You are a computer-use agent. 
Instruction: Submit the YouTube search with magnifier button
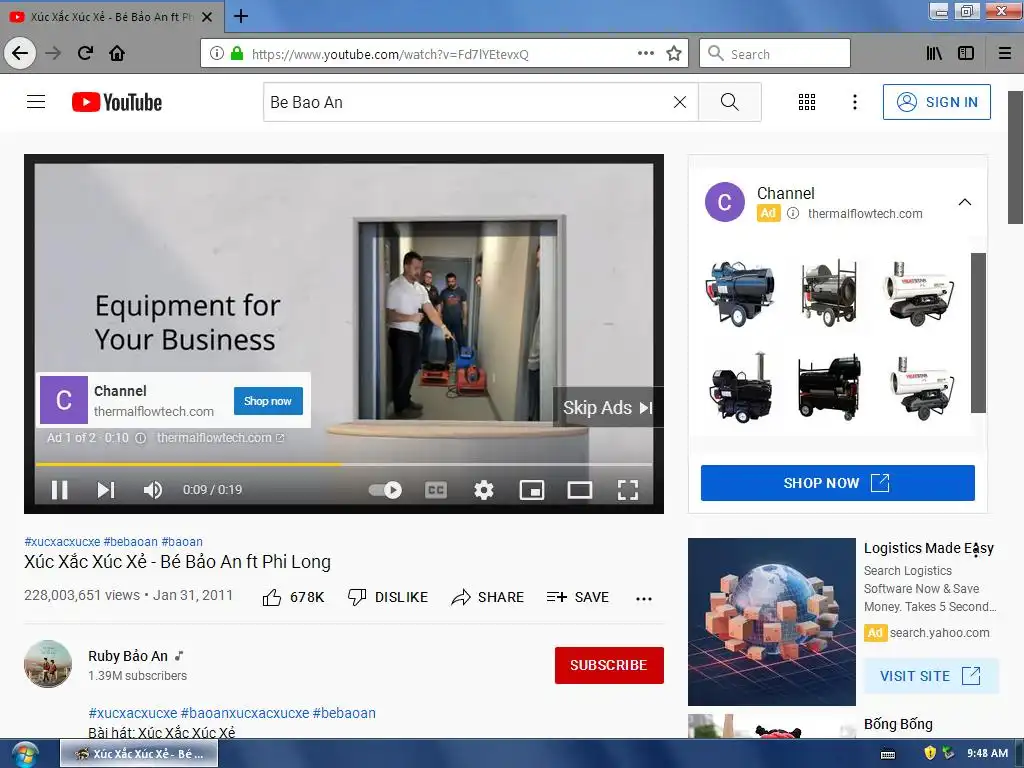click(x=729, y=102)
